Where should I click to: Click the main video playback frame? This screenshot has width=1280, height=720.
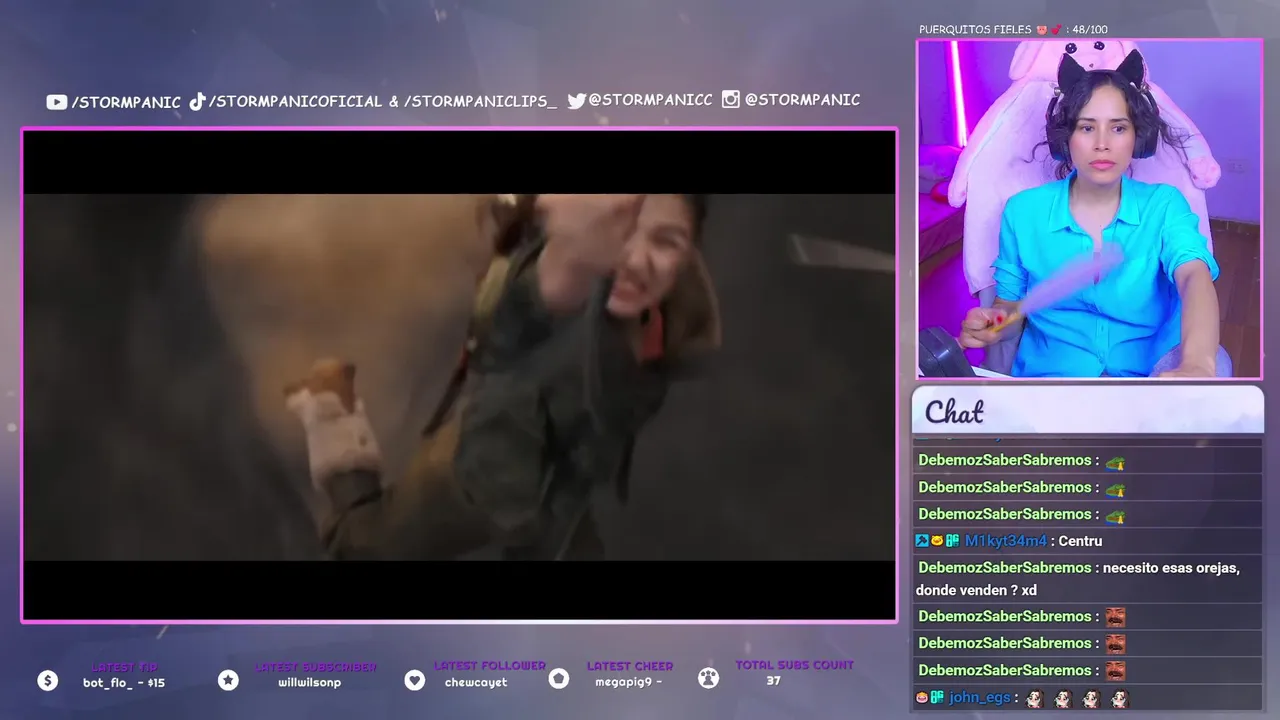(459, 375)
